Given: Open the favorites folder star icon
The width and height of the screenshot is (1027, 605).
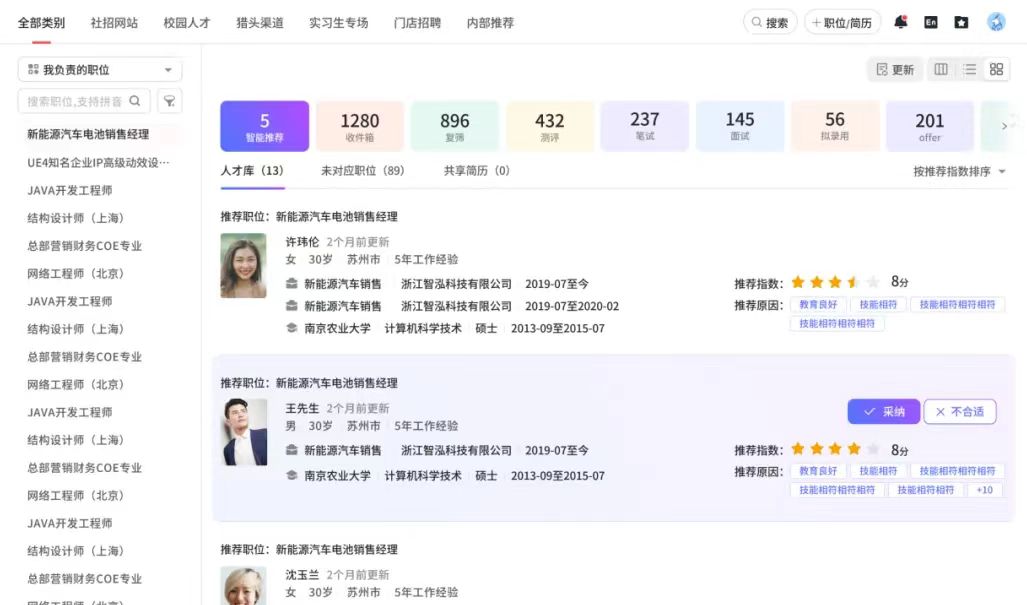Looking at the screenshot, I should click(961, 22).
